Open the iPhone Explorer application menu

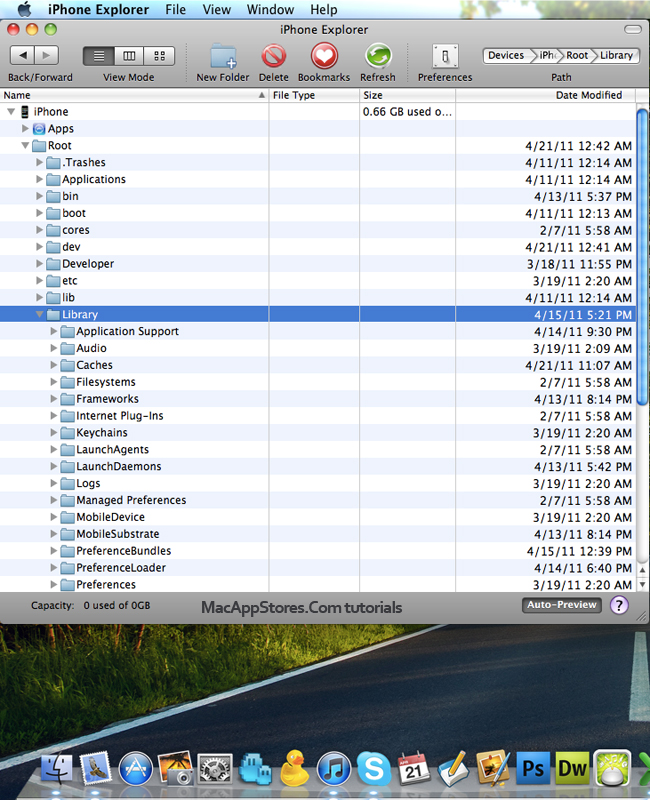pos(98,9)
